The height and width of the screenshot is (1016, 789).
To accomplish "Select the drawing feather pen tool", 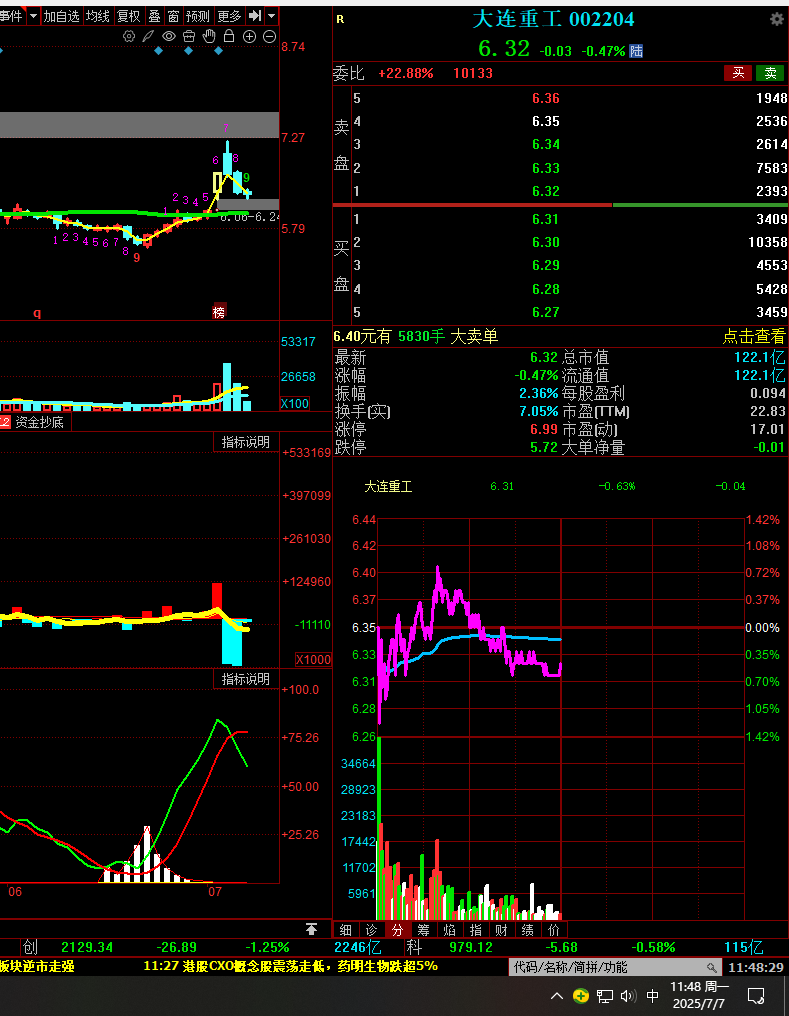I will [x=148, y=36].
